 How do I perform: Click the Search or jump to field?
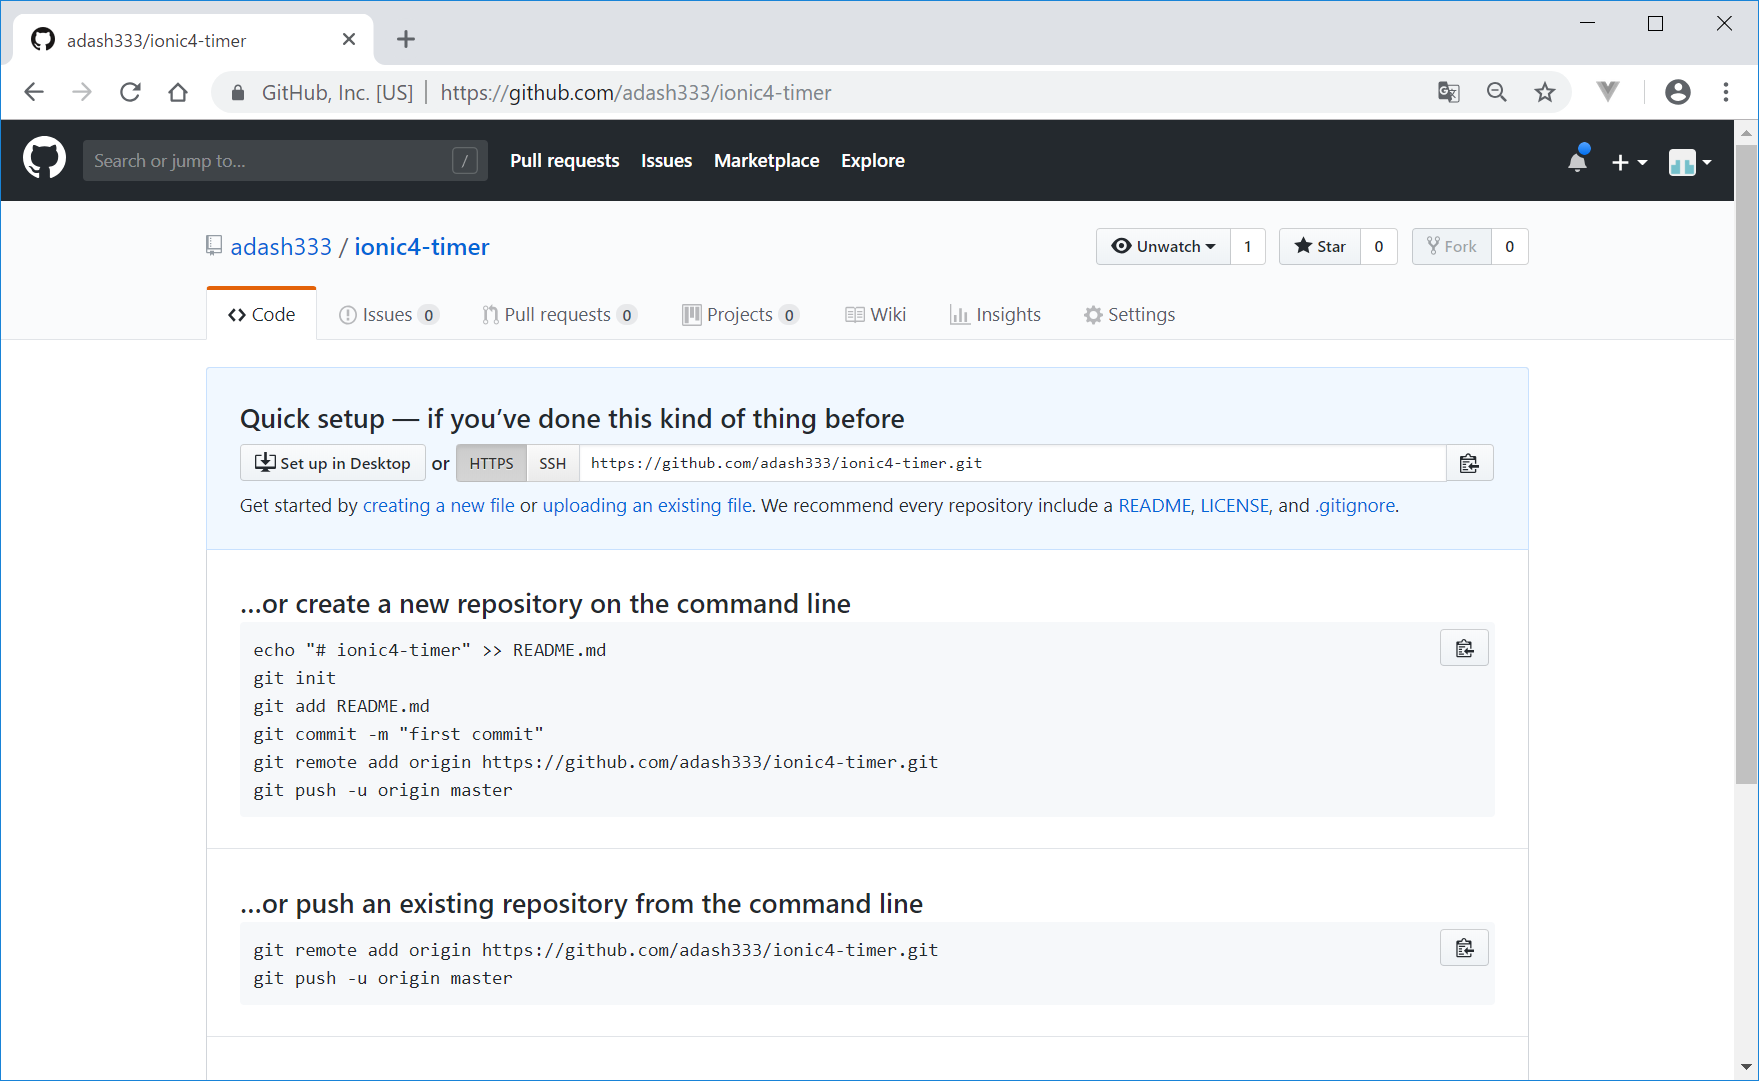coord(285,160)
